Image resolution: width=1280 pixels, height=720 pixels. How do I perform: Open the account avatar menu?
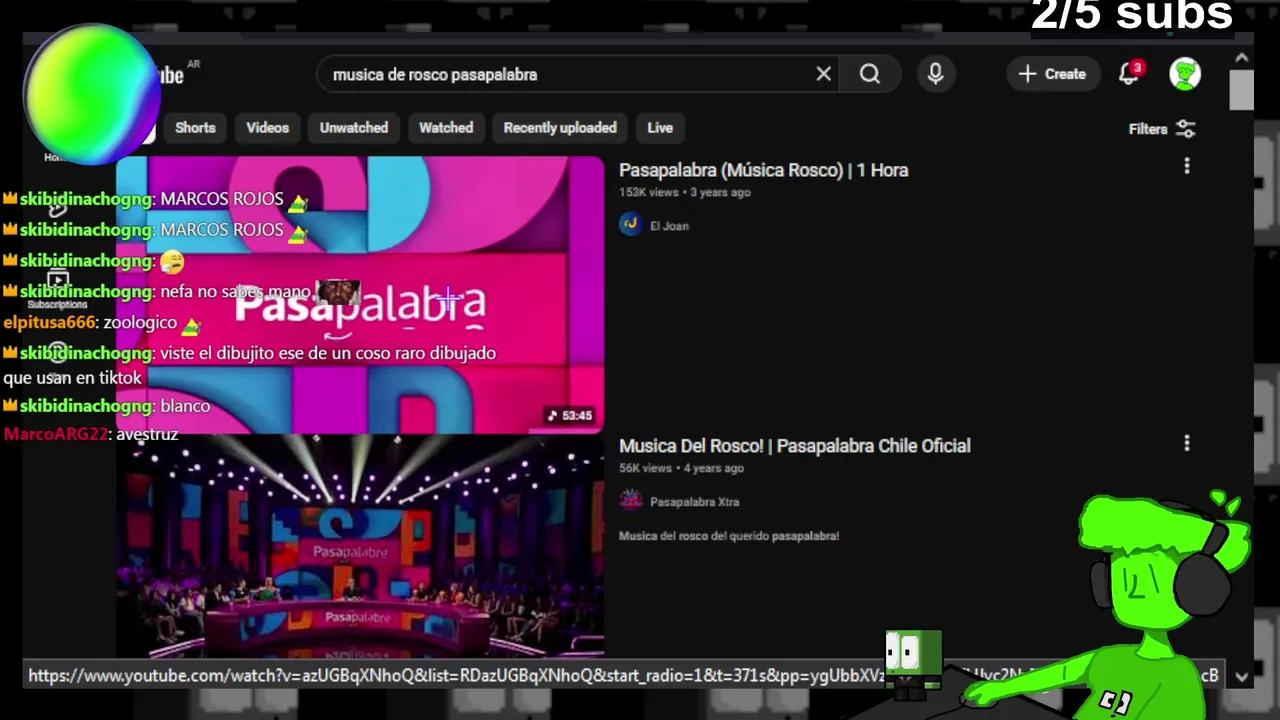[1185, 74]
